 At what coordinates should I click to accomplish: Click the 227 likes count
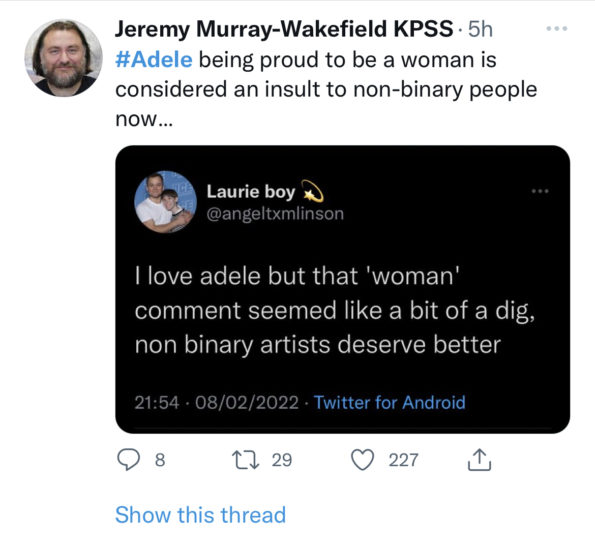coord(403,460)
